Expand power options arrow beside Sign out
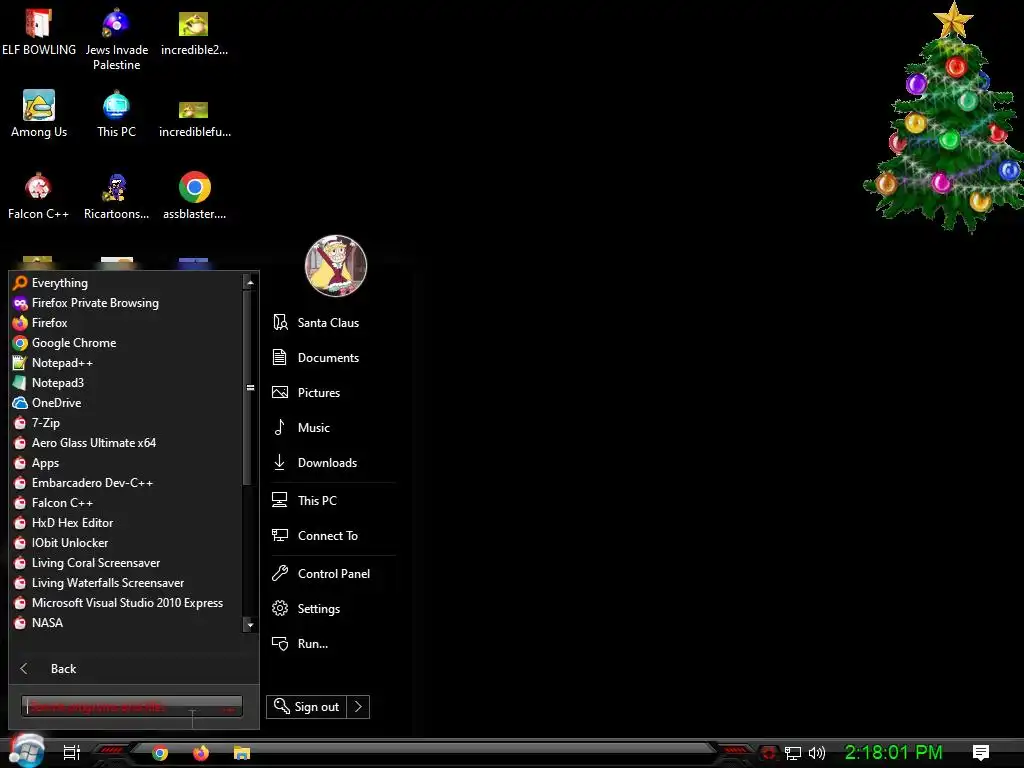Screen dimensions: 1024x768 [x=358, y=707]
